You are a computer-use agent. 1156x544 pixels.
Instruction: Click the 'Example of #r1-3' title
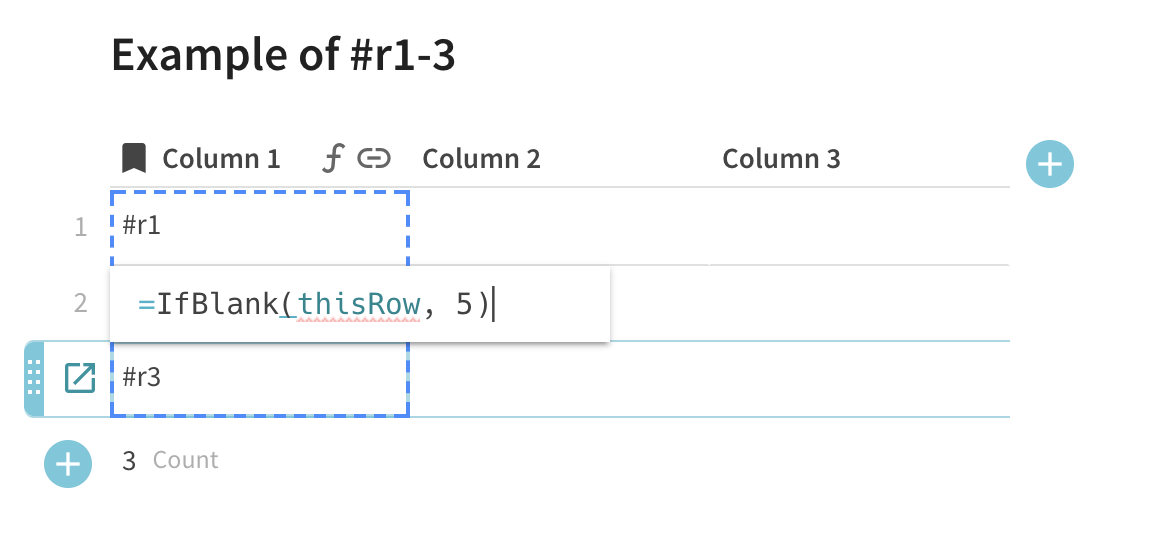pyautogui.click(x=283, y=55)
